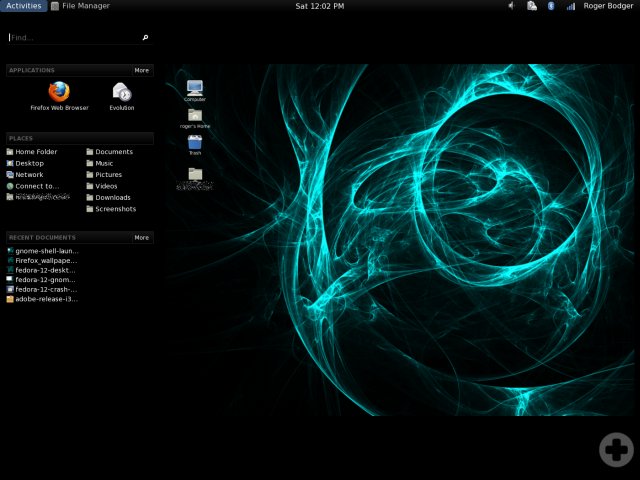
Task: Open the clock showing Sat 12:02 PM
Action: (x=319, y=6)
